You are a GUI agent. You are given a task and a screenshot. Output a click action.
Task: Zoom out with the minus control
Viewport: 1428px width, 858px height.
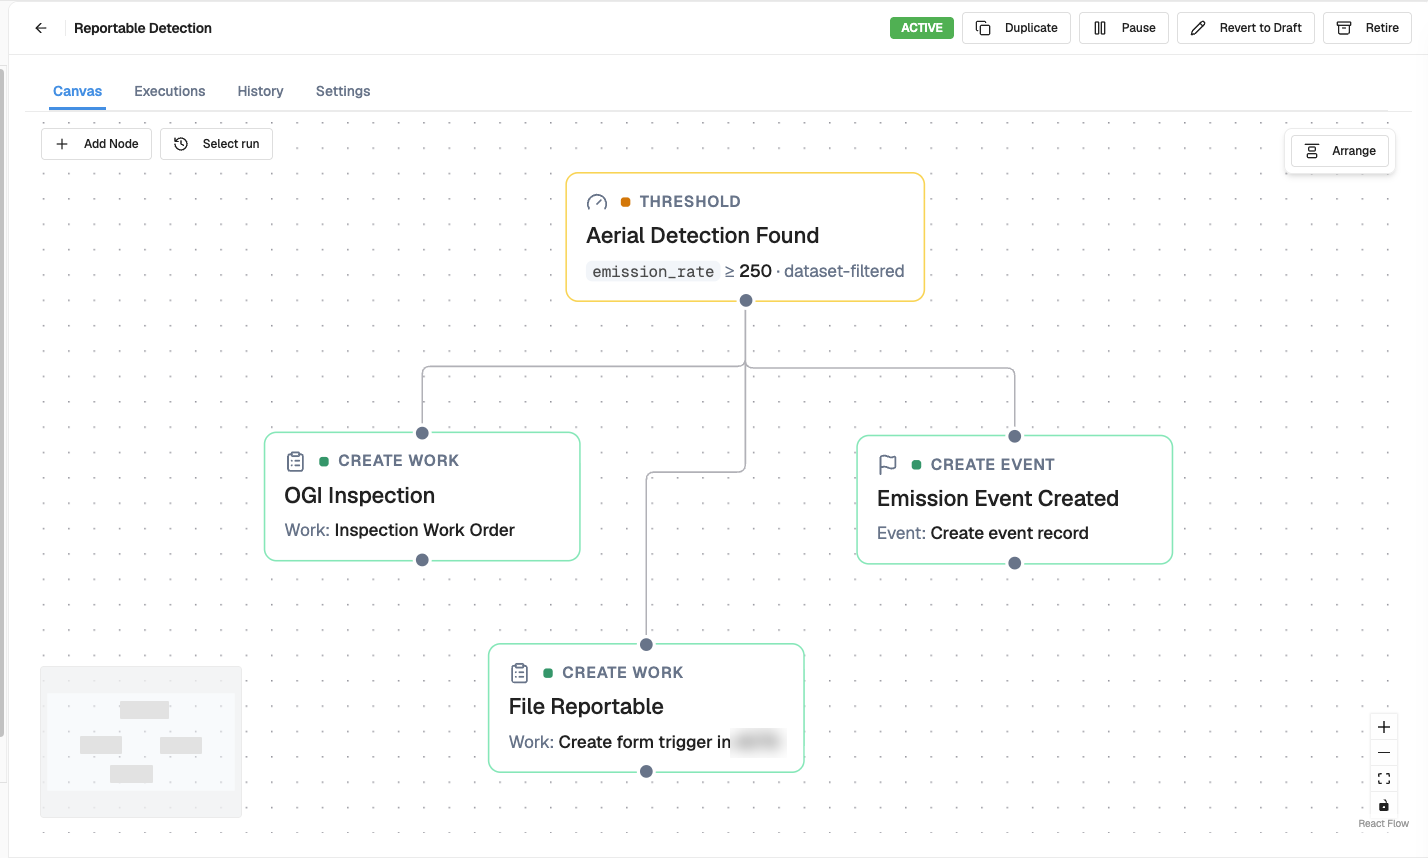[1384, 753]
